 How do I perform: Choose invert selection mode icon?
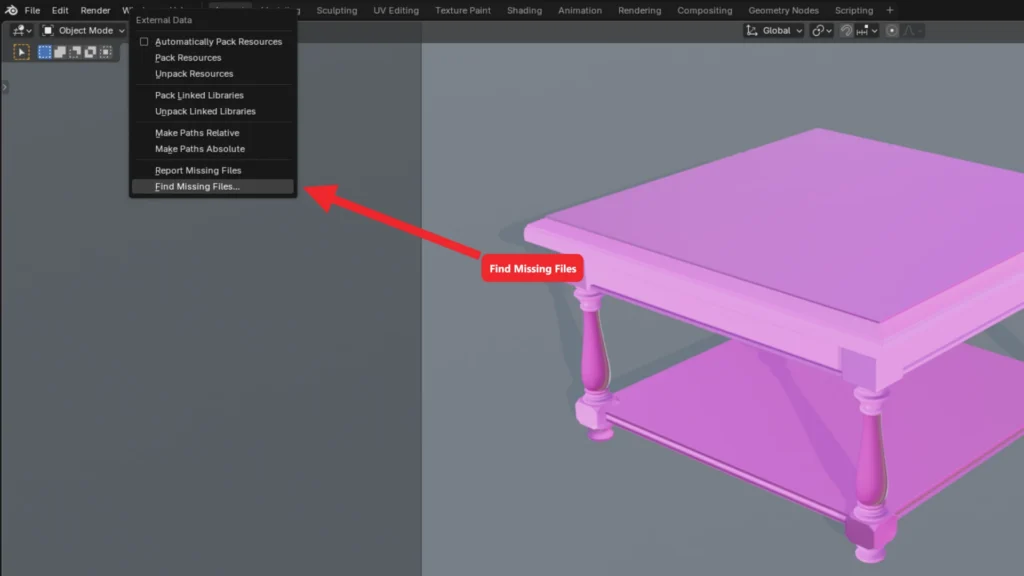coord(90,52)
